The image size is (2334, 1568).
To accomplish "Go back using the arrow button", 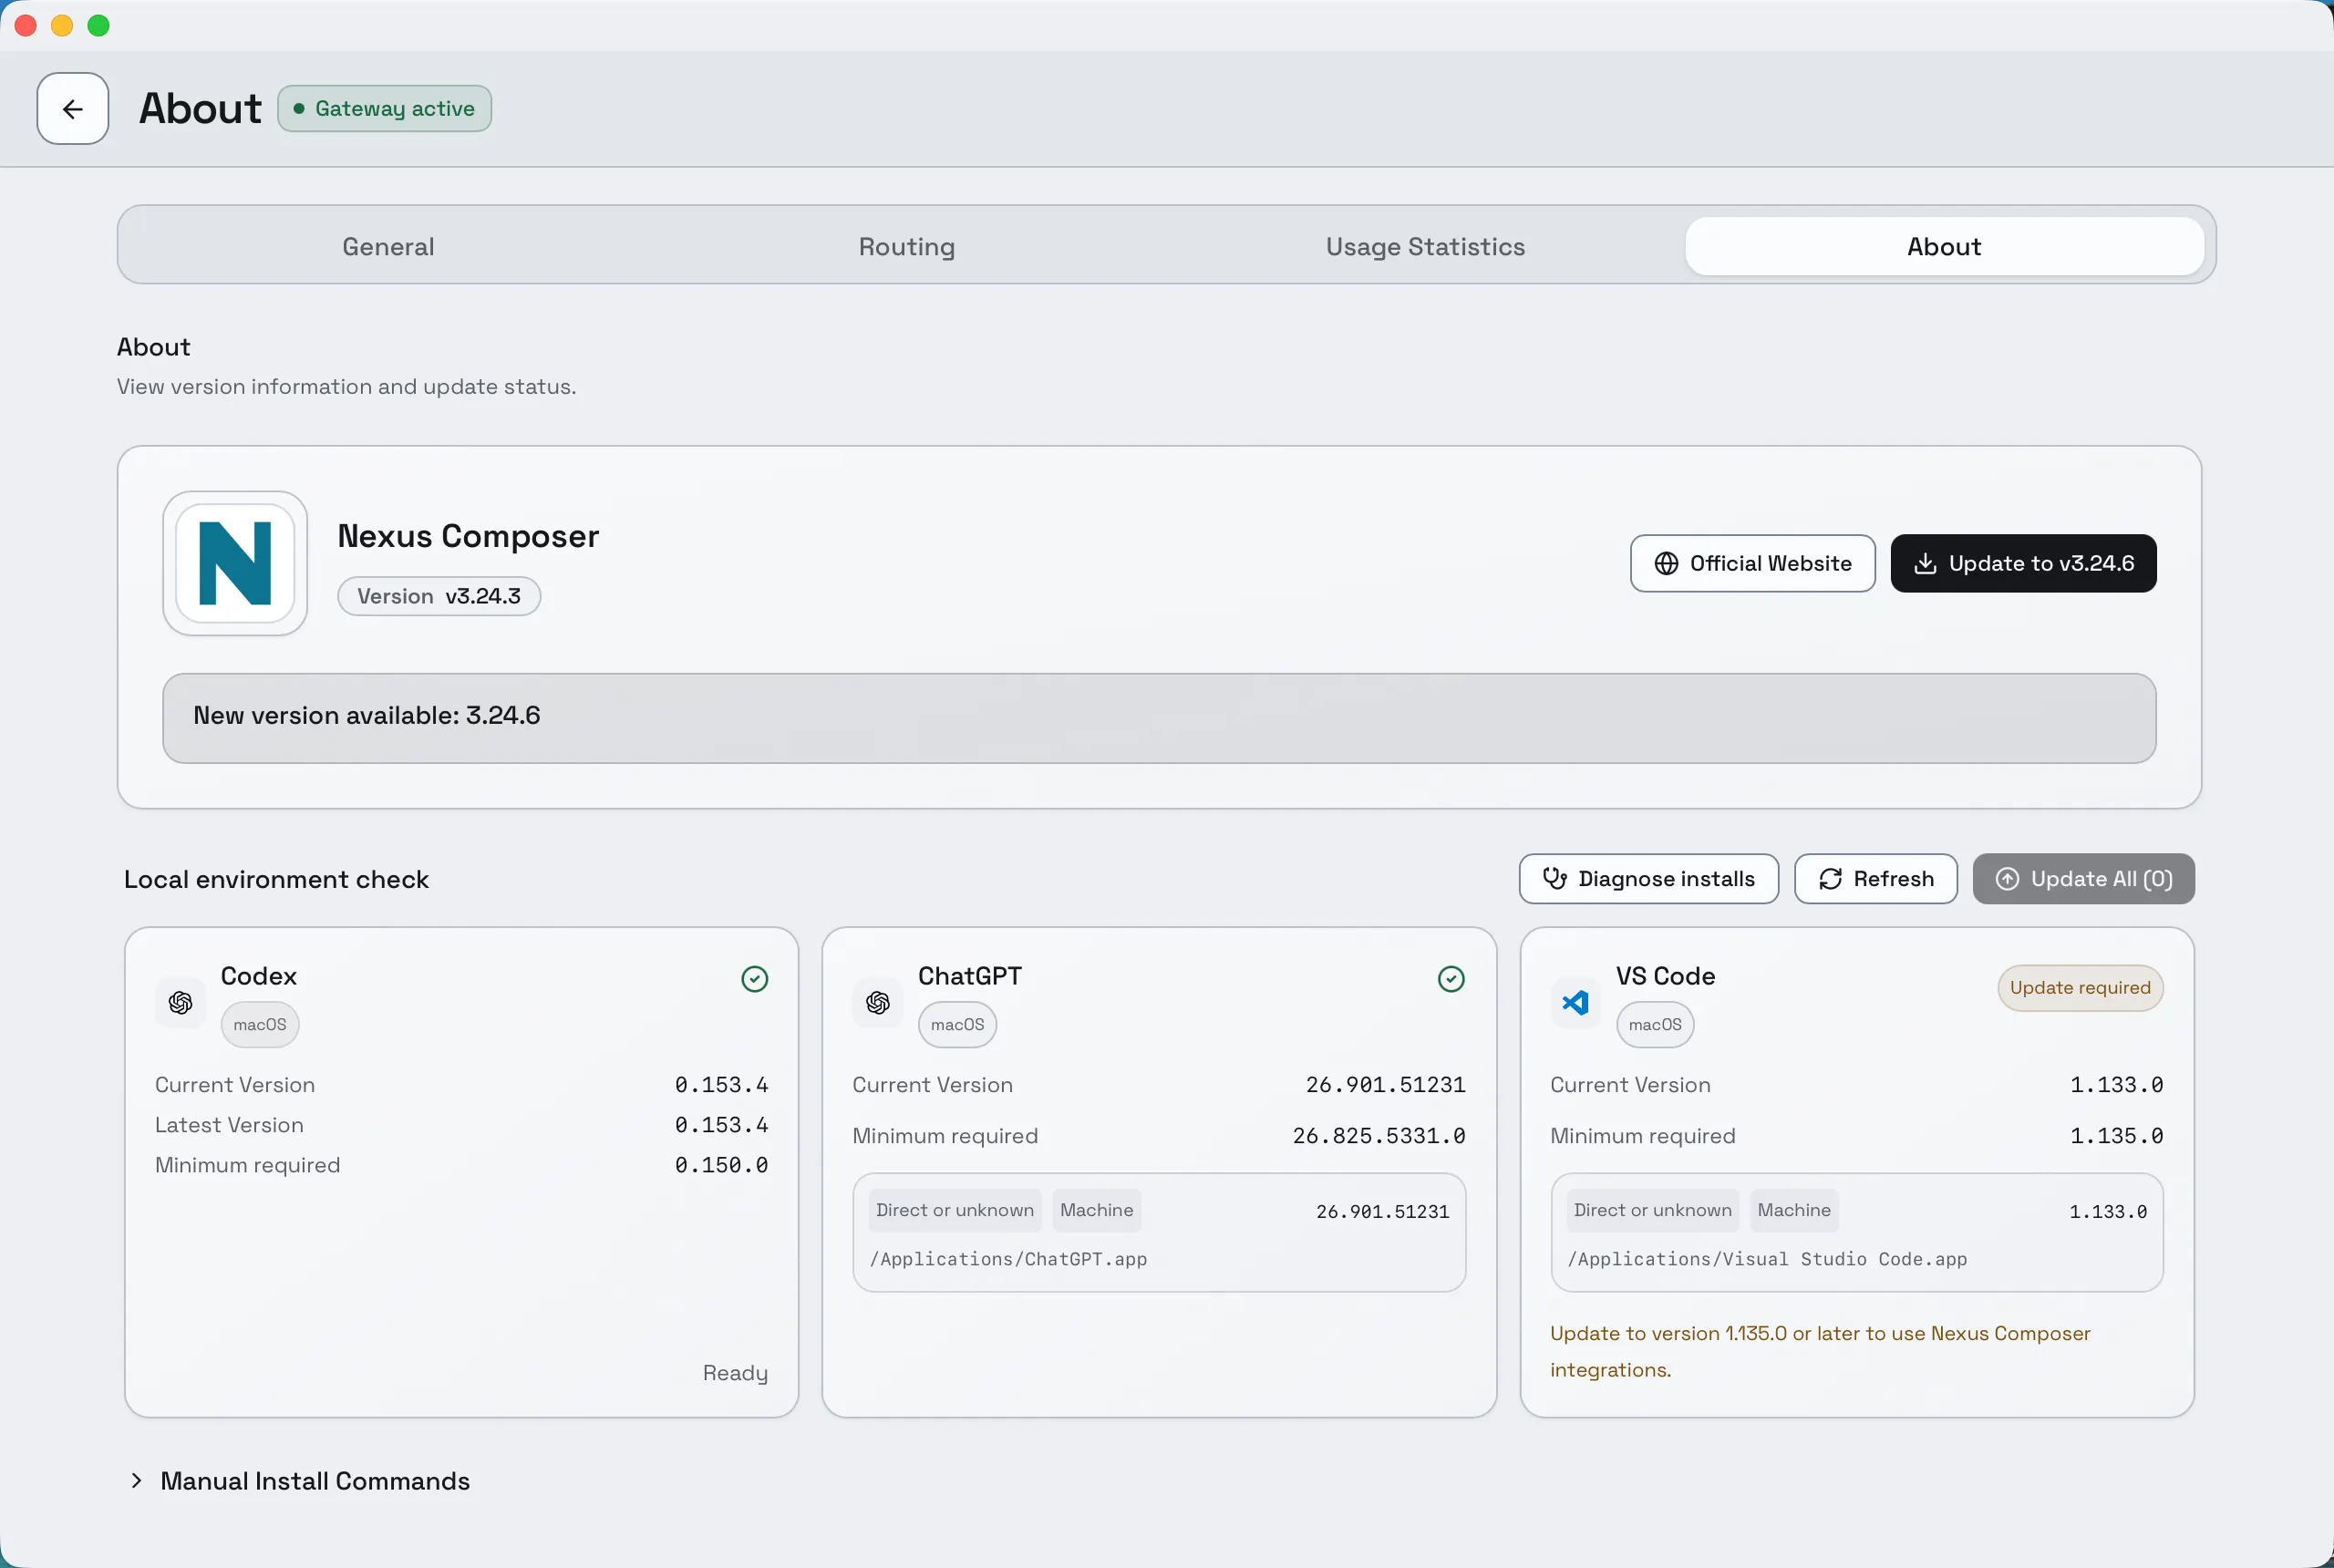I will click(x=73, y=108).
